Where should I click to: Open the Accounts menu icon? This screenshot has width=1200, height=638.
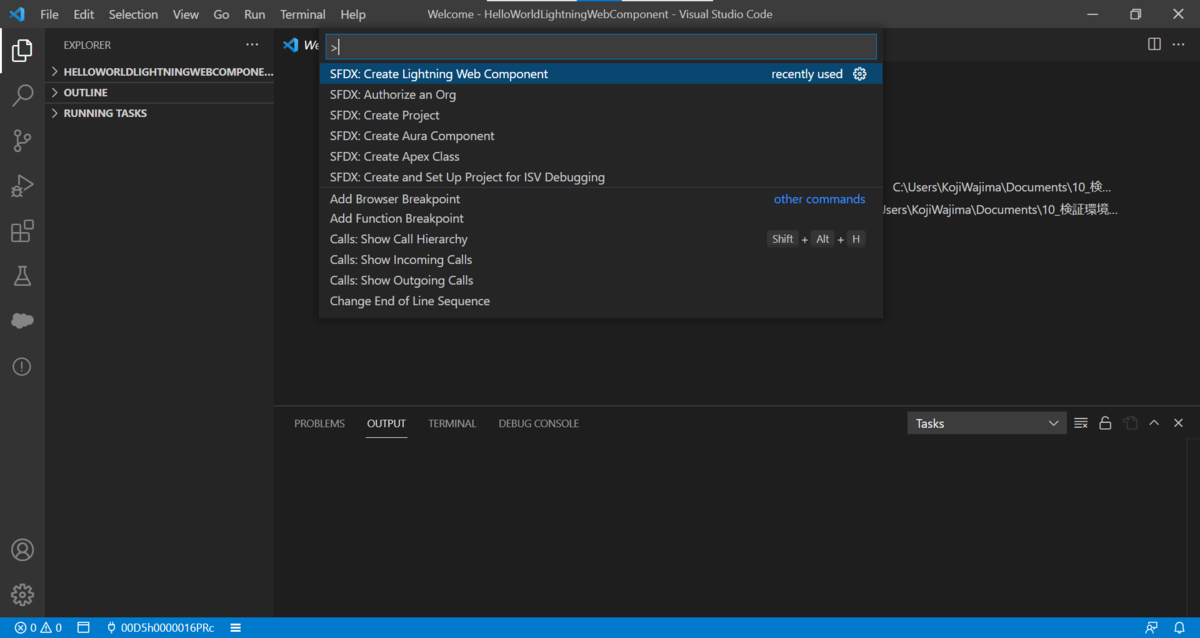coord(22,550)
